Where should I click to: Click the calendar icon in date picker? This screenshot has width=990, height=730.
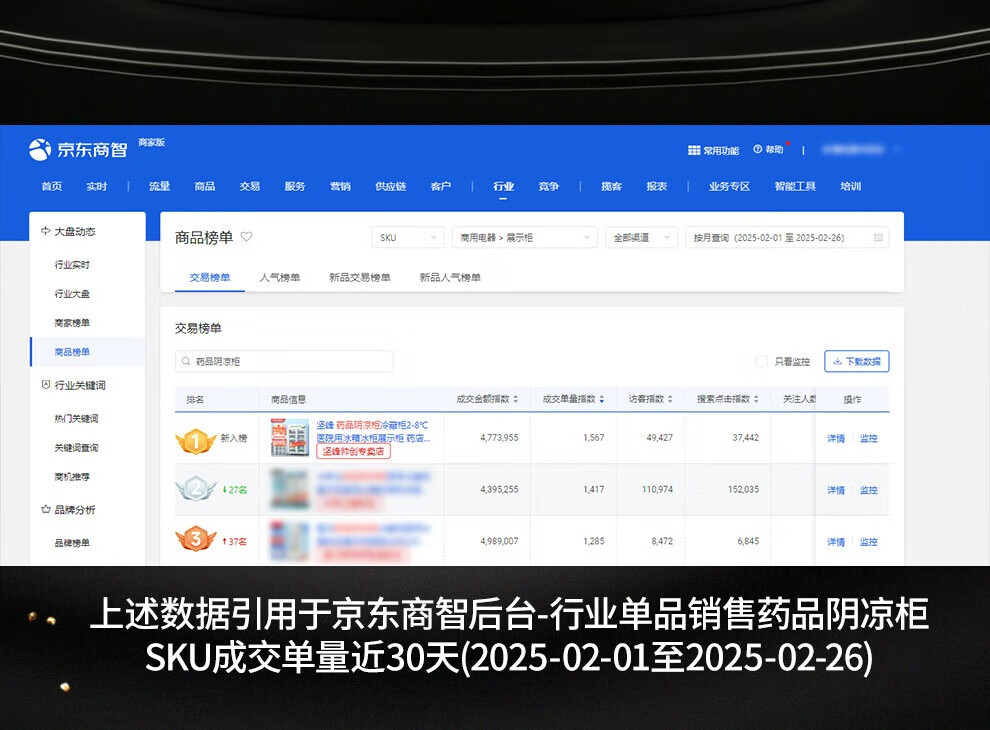[878, 238]
